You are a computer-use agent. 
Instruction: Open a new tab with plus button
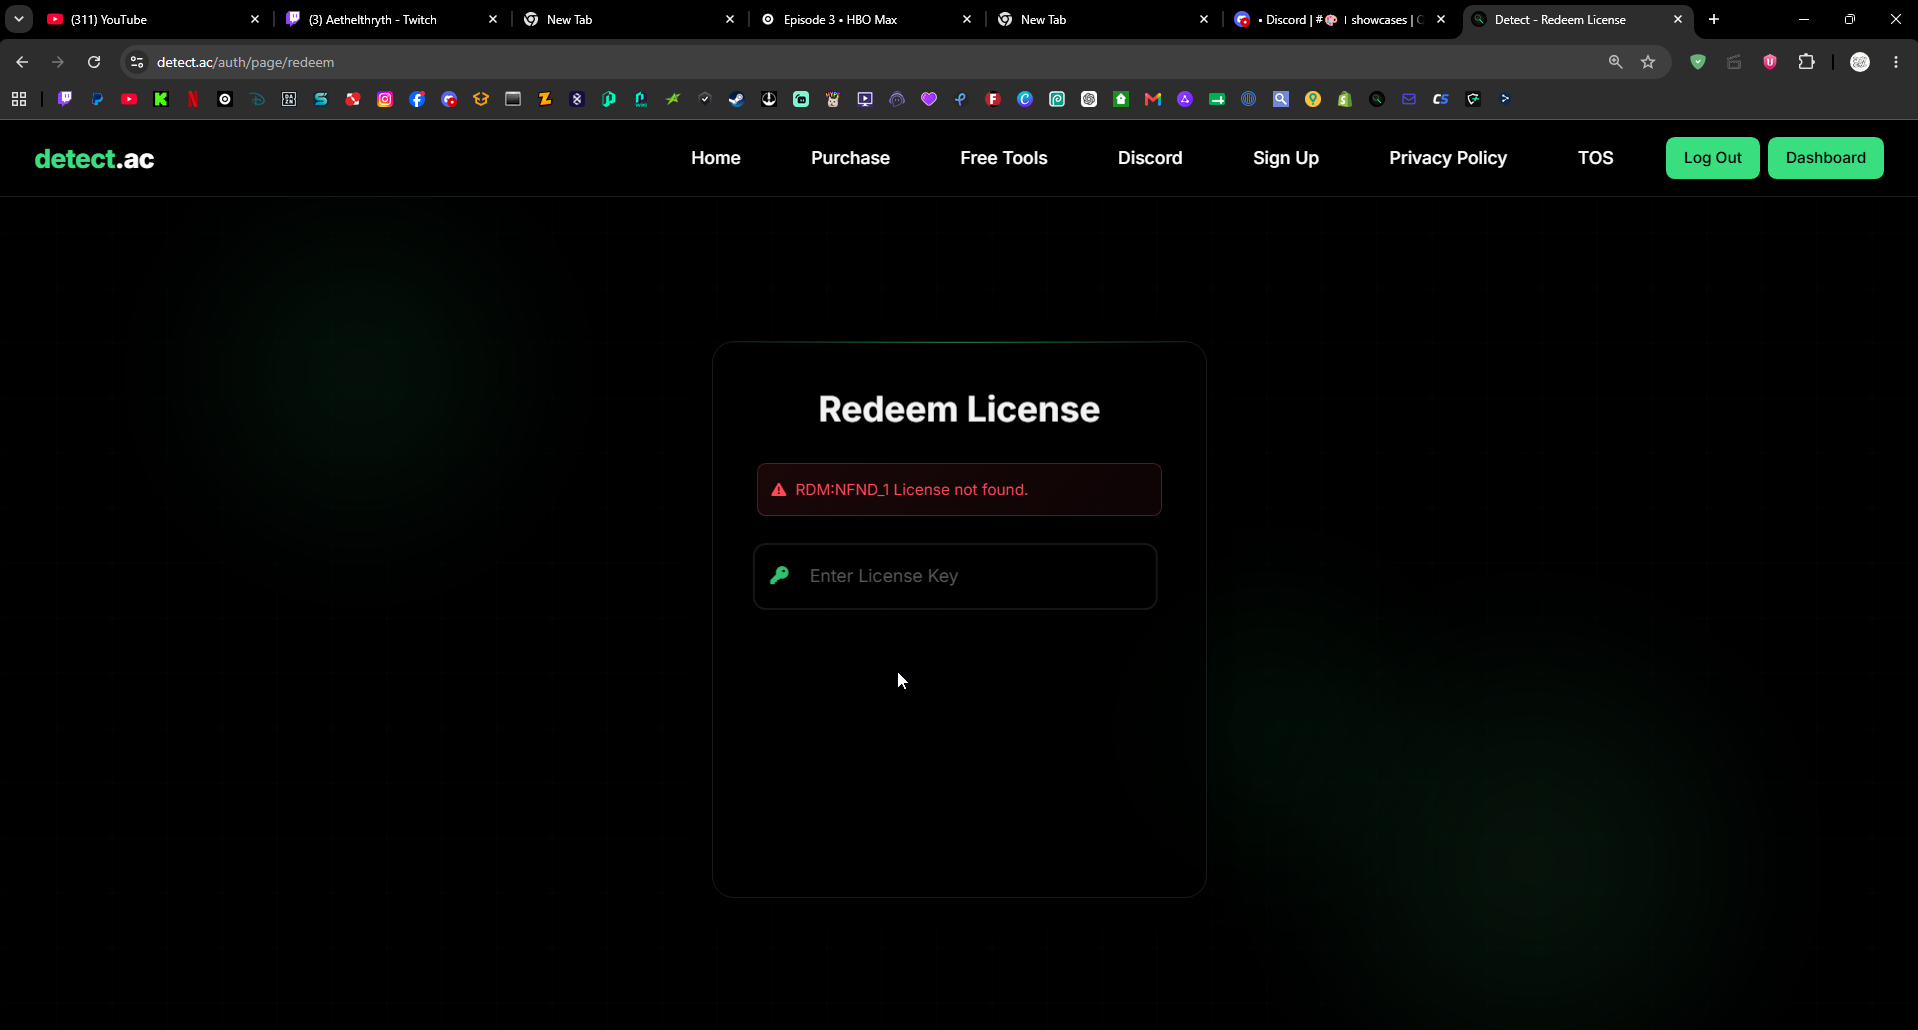[x=1714, y=19]
